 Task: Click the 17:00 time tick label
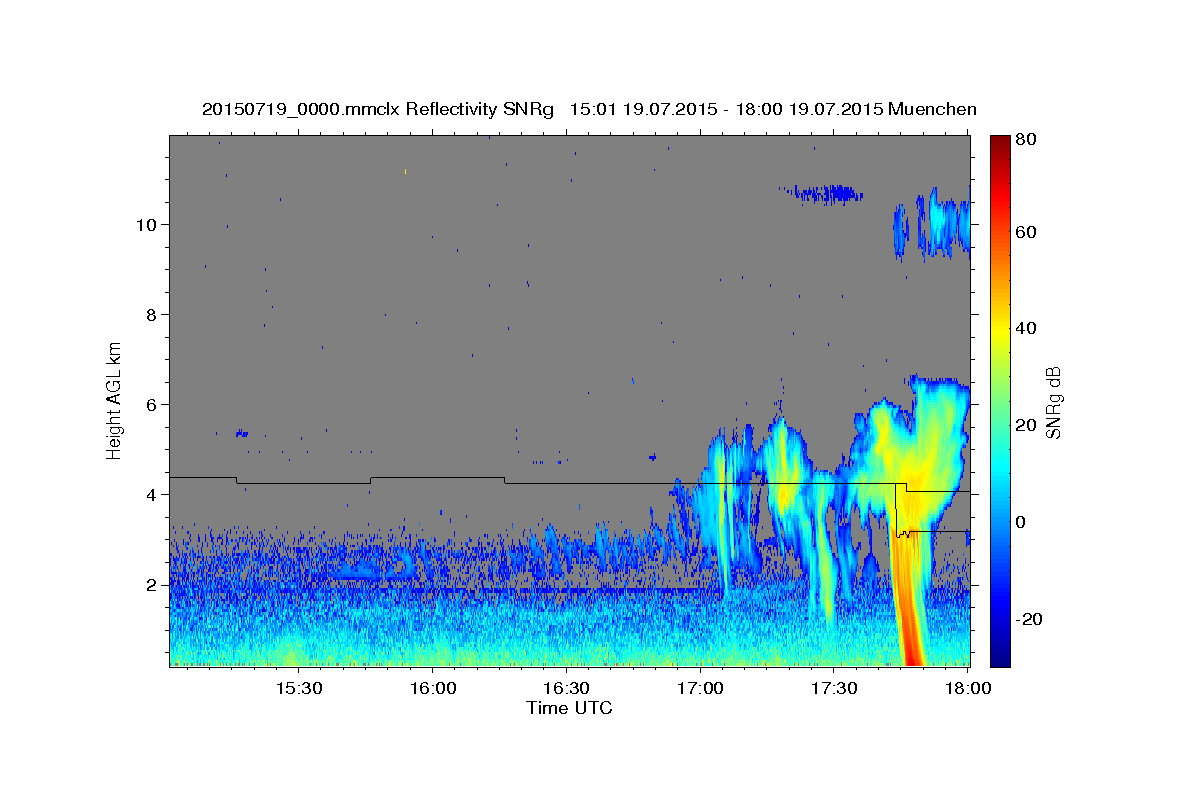pos(701,689)
